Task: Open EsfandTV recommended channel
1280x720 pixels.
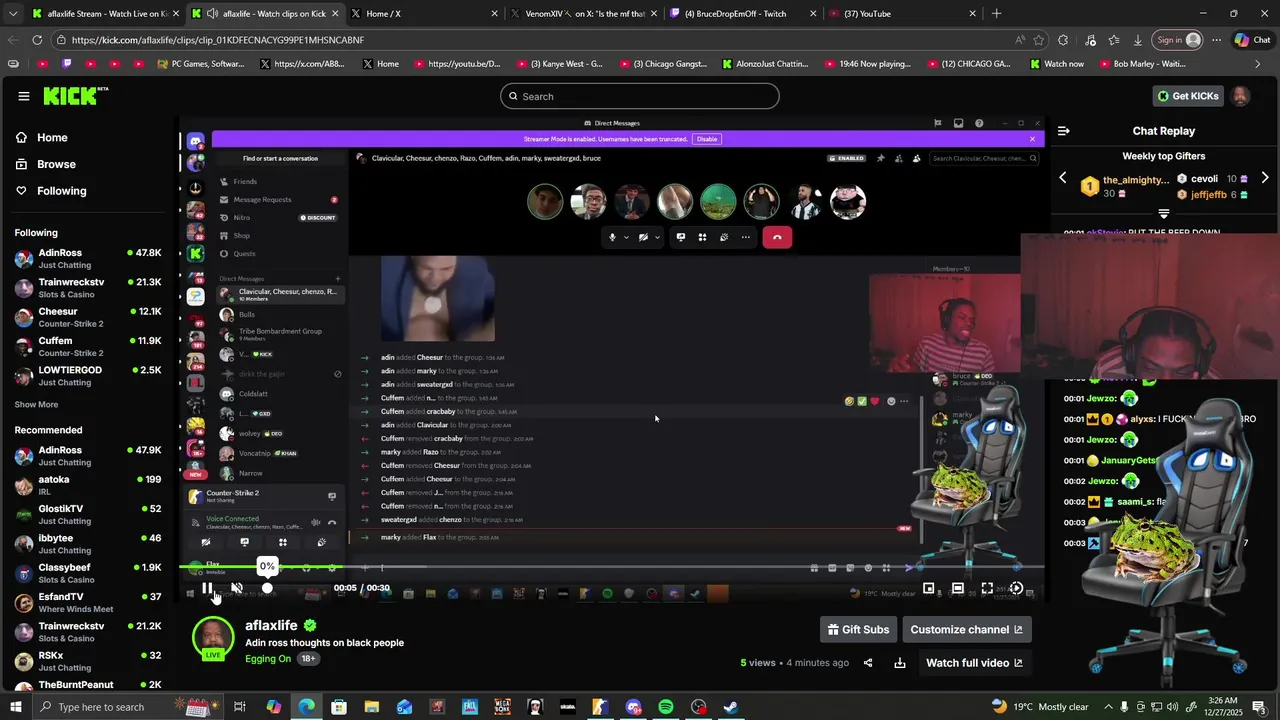Action: (x=88, y=602)
